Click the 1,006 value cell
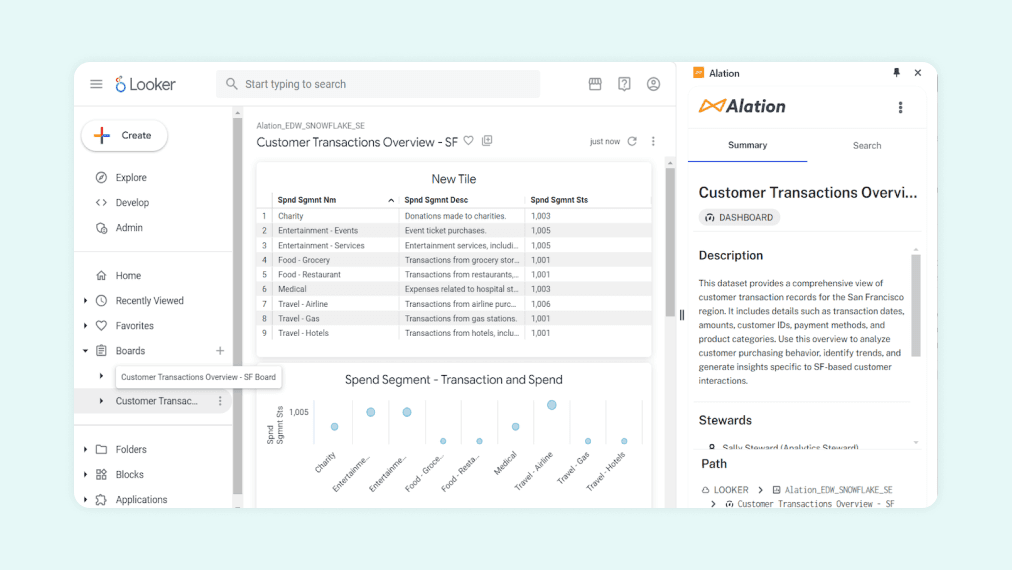Viewport: 1012px width, 570px height. click(541, 304)
